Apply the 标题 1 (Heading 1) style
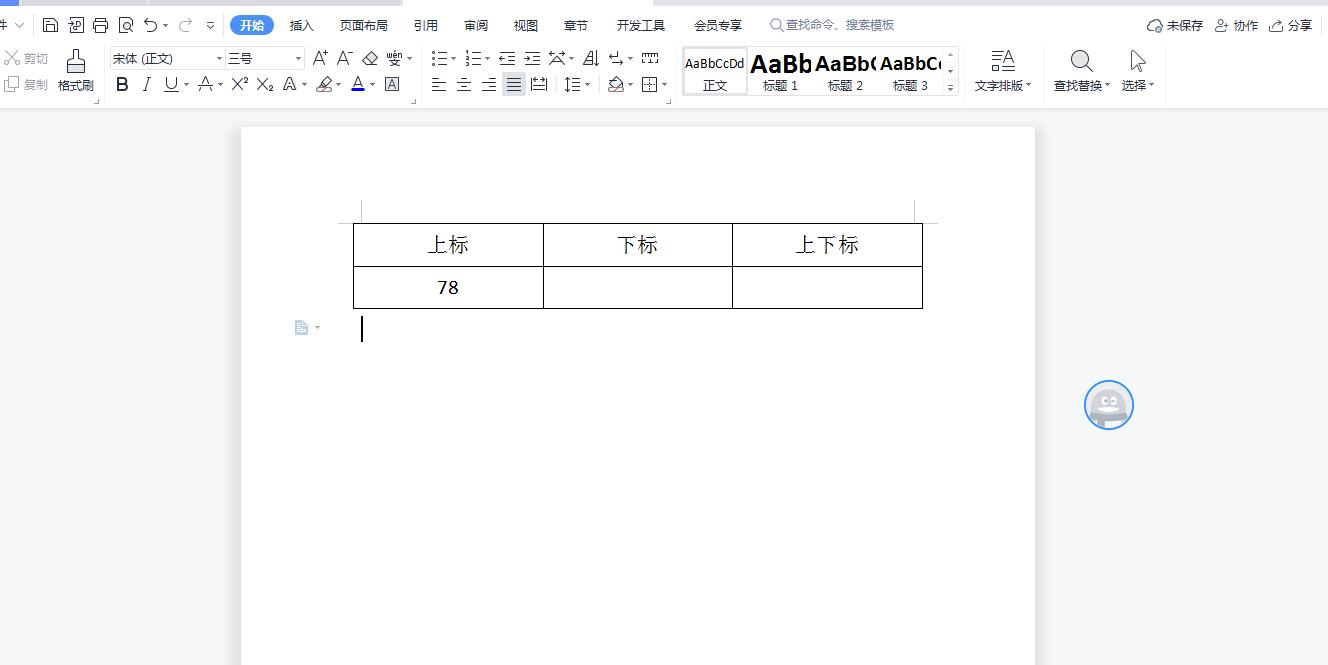Screen dimensions: 1328x665 781,71
